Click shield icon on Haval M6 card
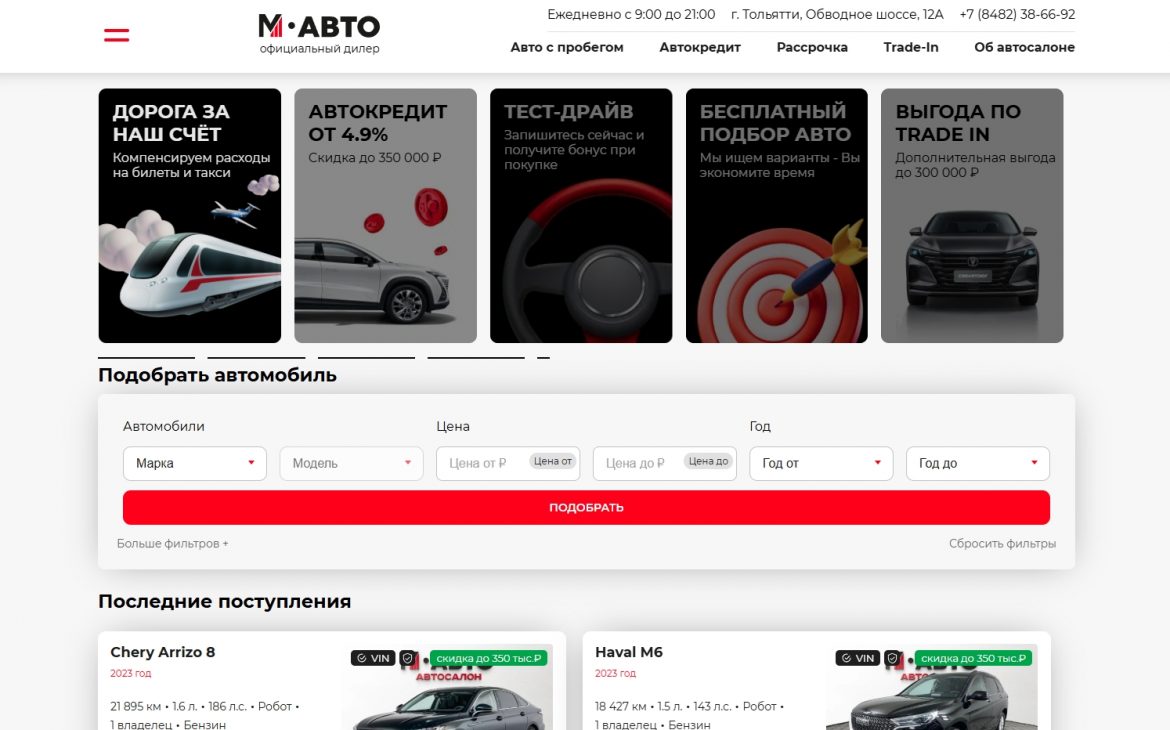1170x730 pixels. pos(892,658)
